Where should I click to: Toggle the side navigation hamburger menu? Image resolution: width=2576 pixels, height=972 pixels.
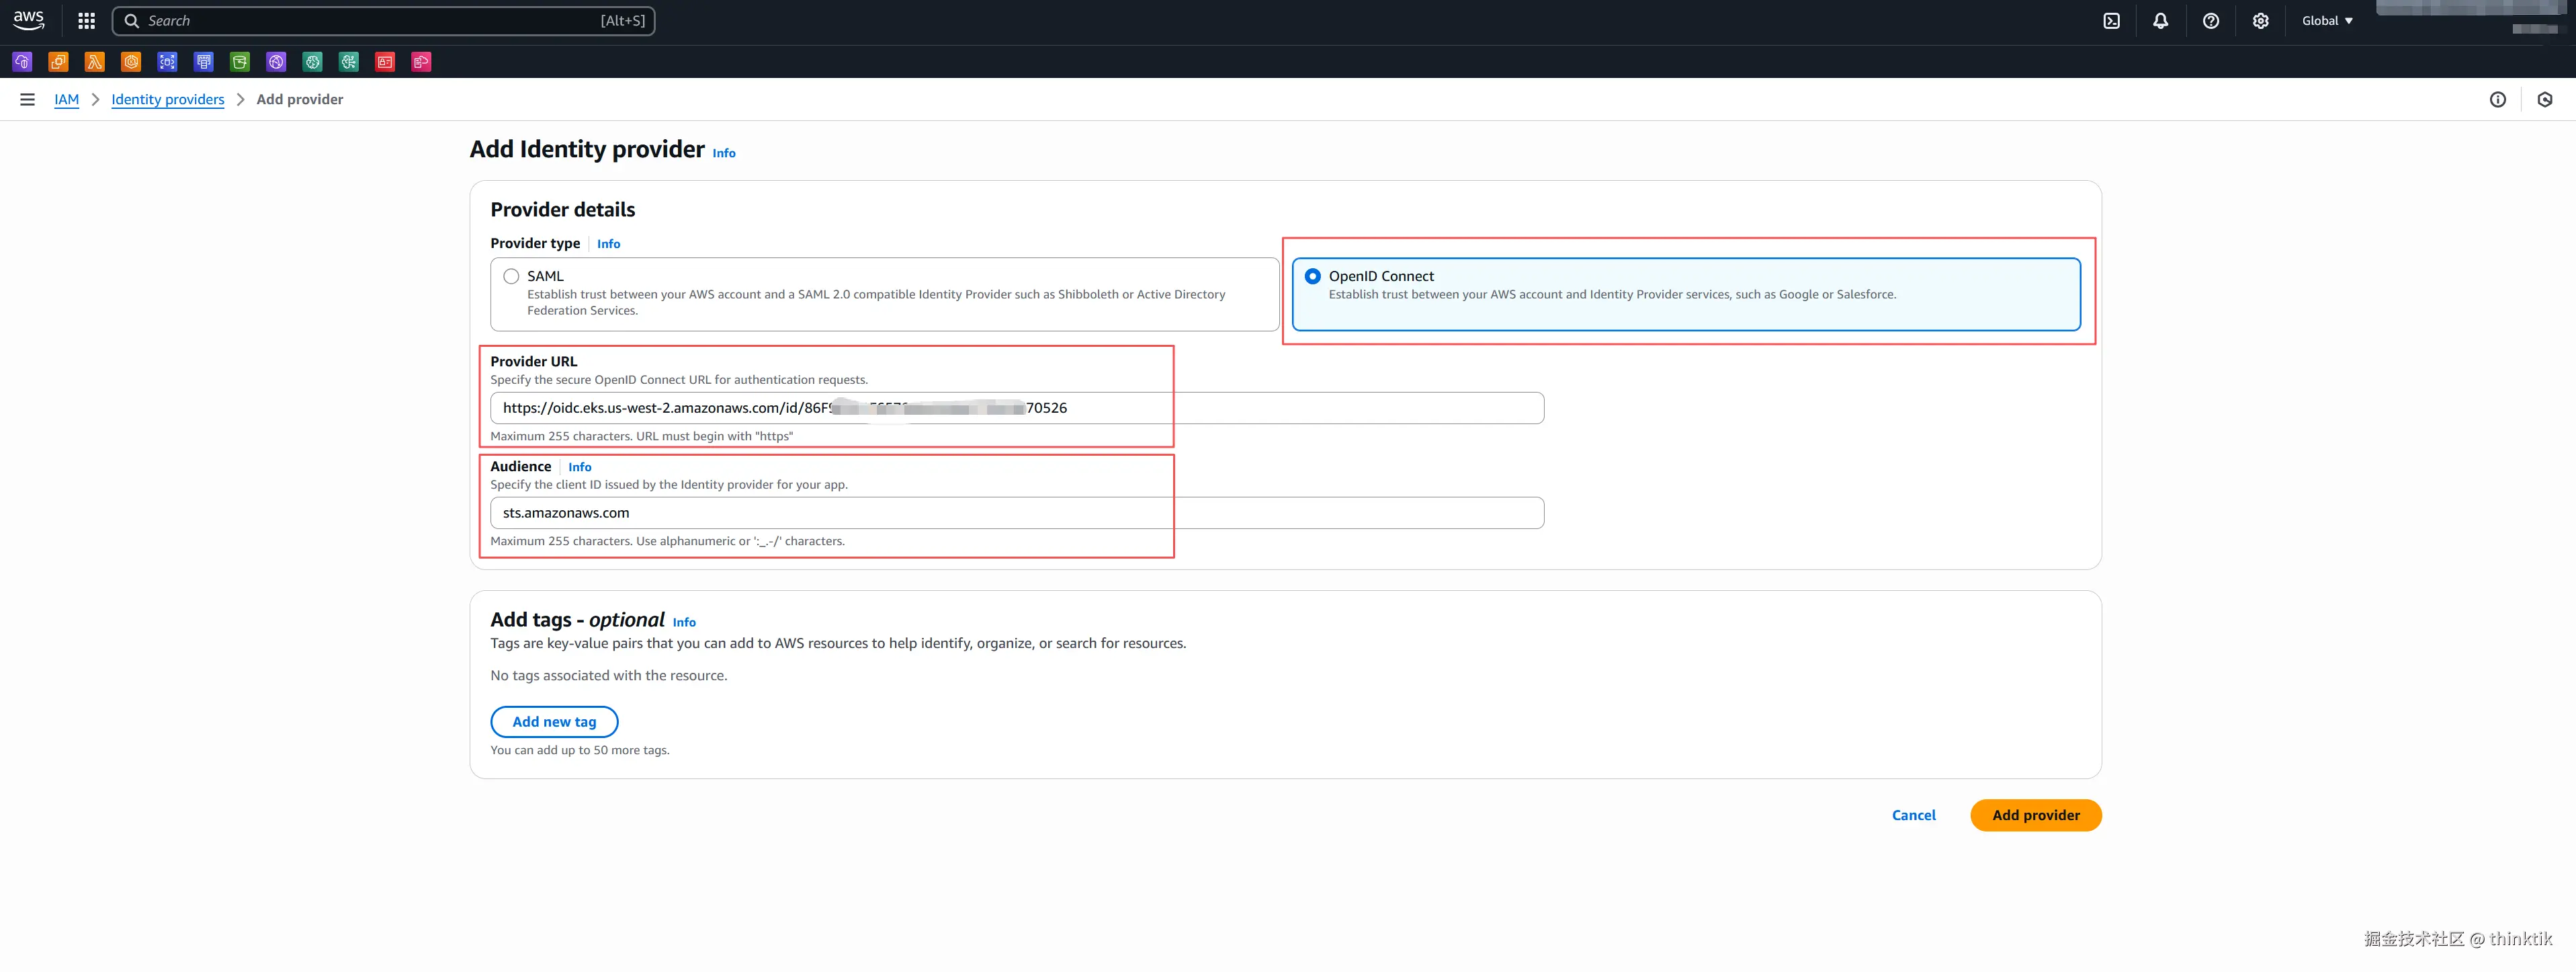click(27, 99)
